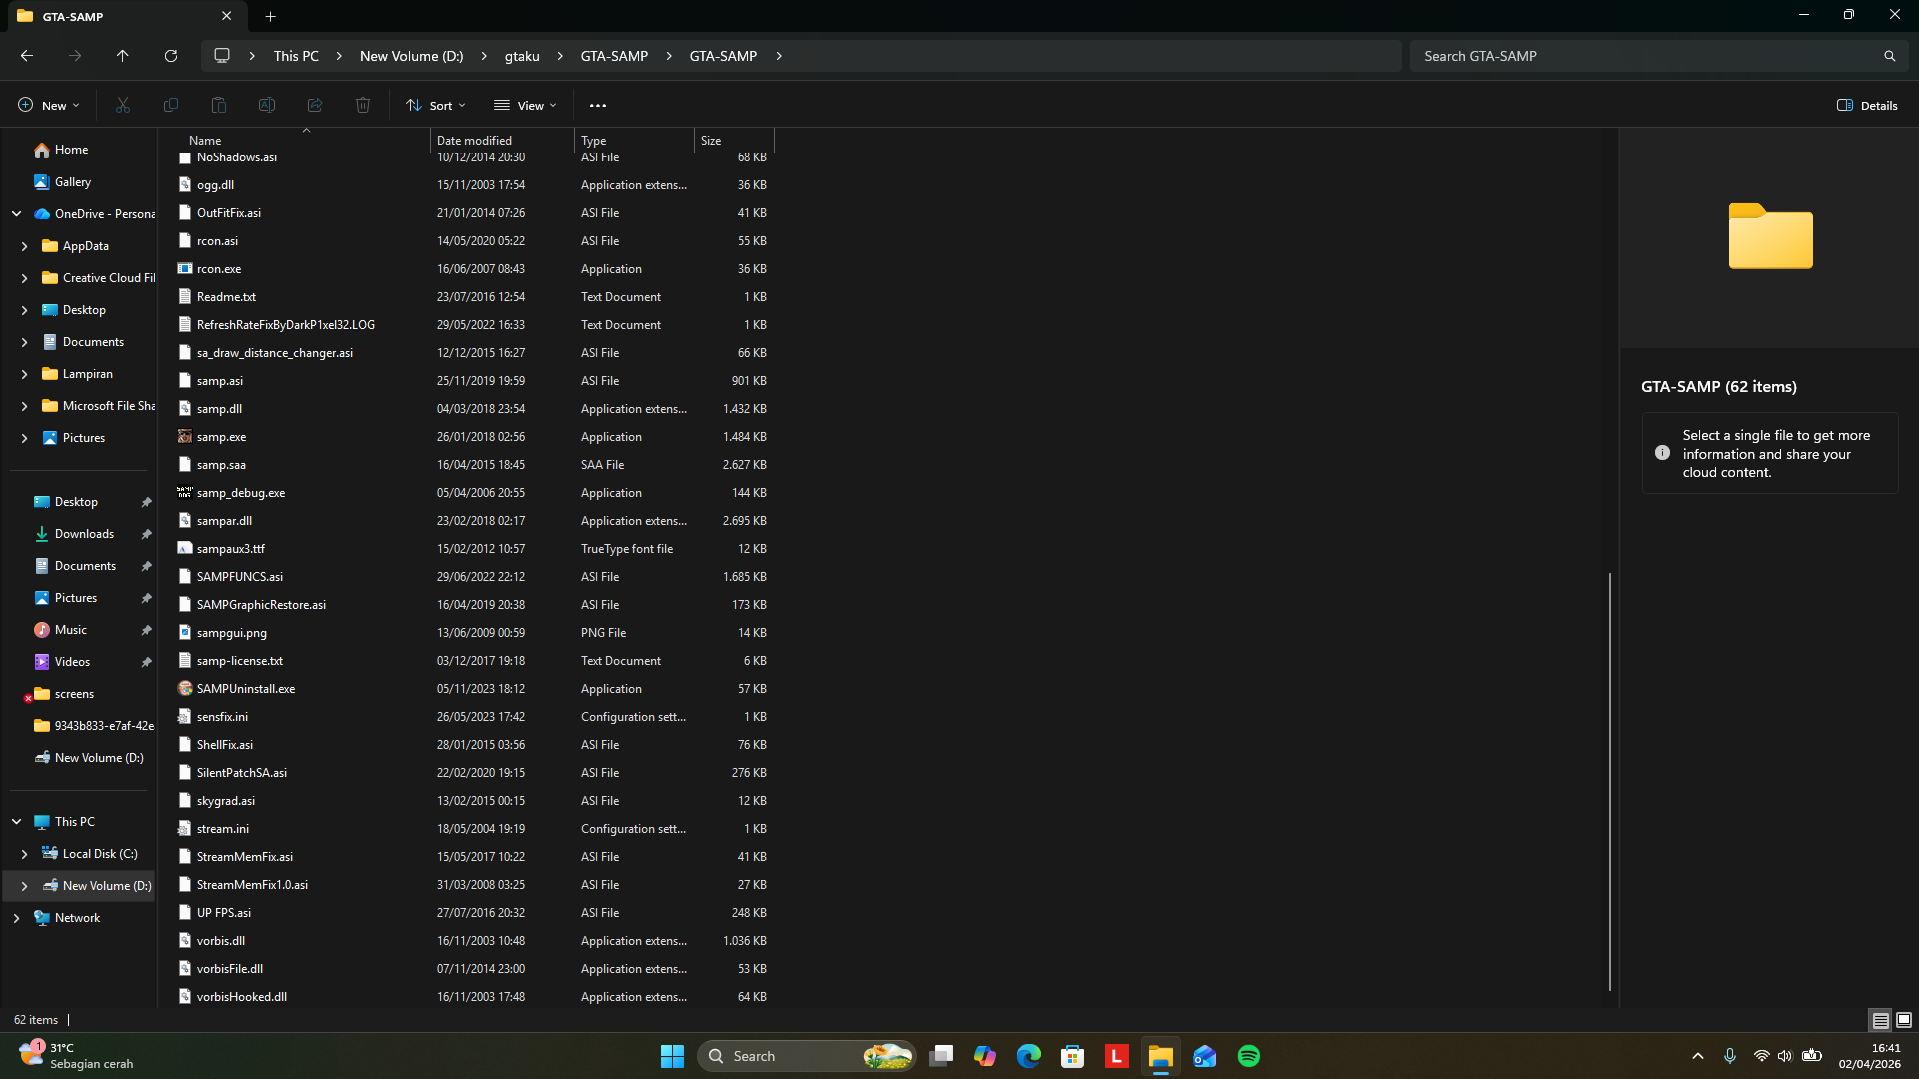1919x1079 pixels.
Task: Click the file list vertical scrollbar
Action: point(1610,781)
